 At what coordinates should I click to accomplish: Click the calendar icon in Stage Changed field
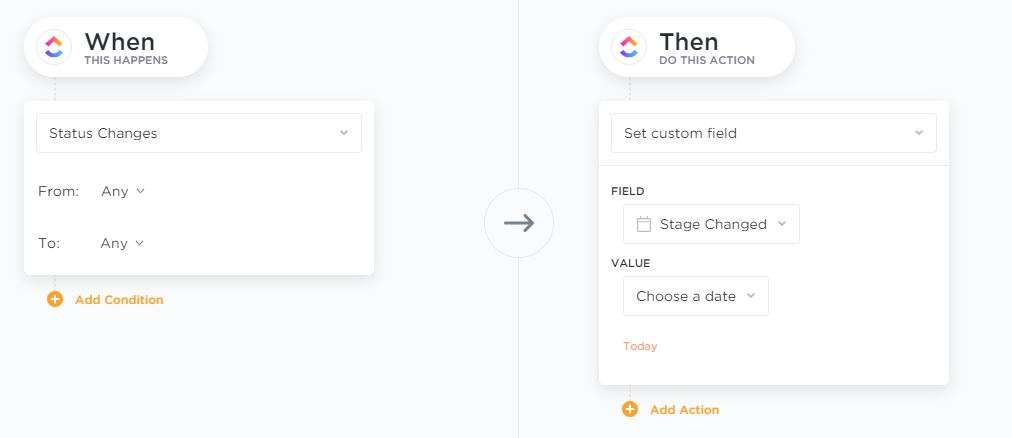(x=644, y=224)
